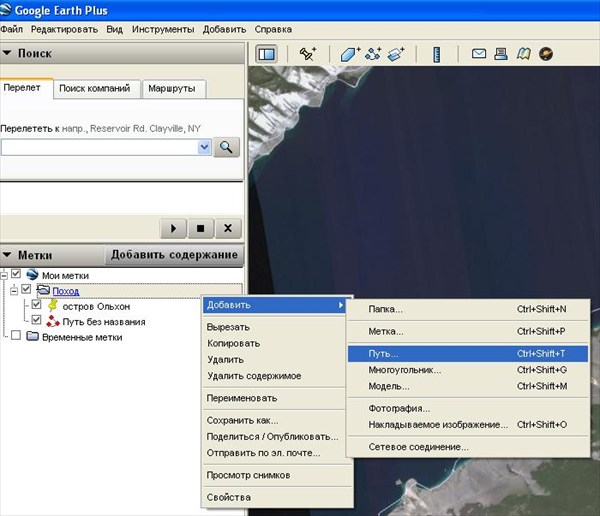This screenshot has width=600, height=516.
Task: Click the yellow pushpin icon of остров Ольхон
Action: pos(52,305)
